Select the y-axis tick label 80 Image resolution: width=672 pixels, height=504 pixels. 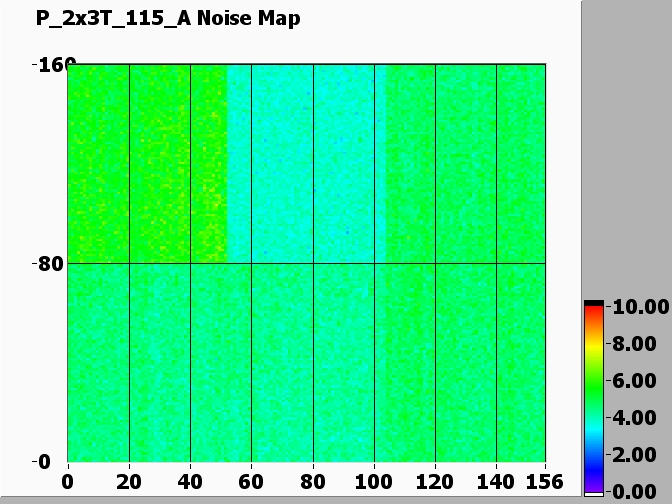(48, 264)
